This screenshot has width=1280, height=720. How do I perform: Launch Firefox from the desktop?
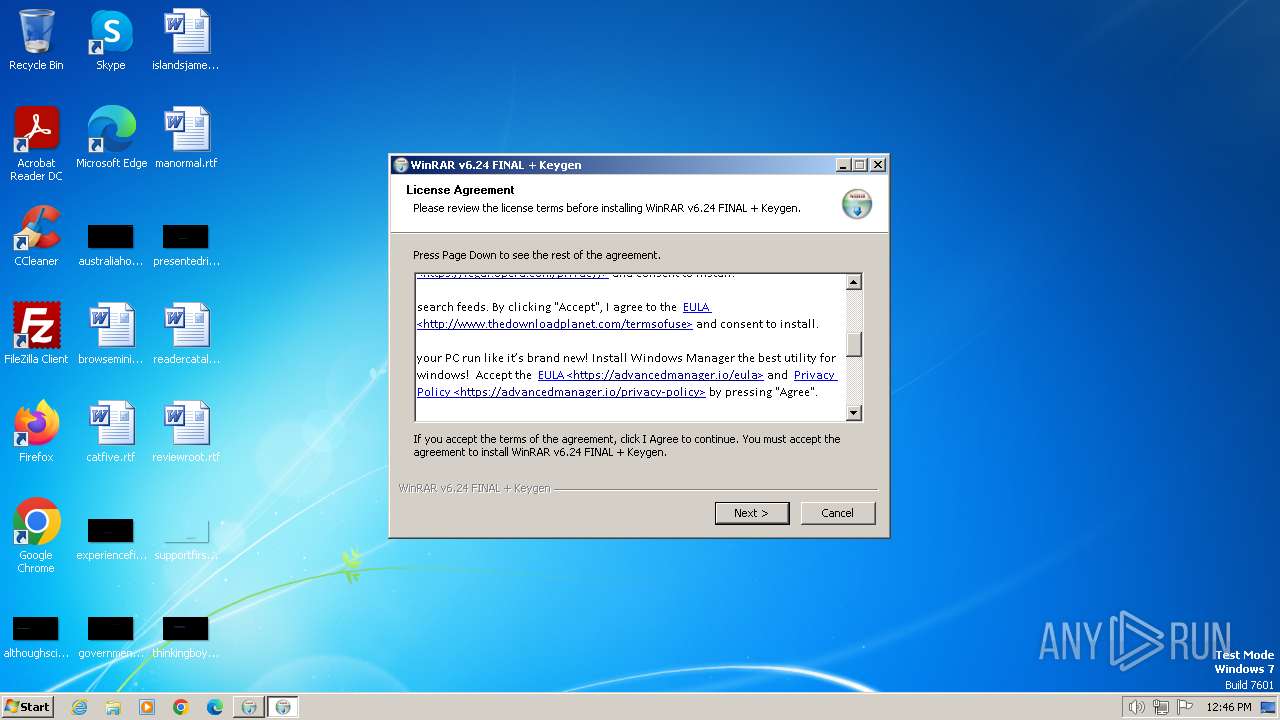click(x=36, y=432)
